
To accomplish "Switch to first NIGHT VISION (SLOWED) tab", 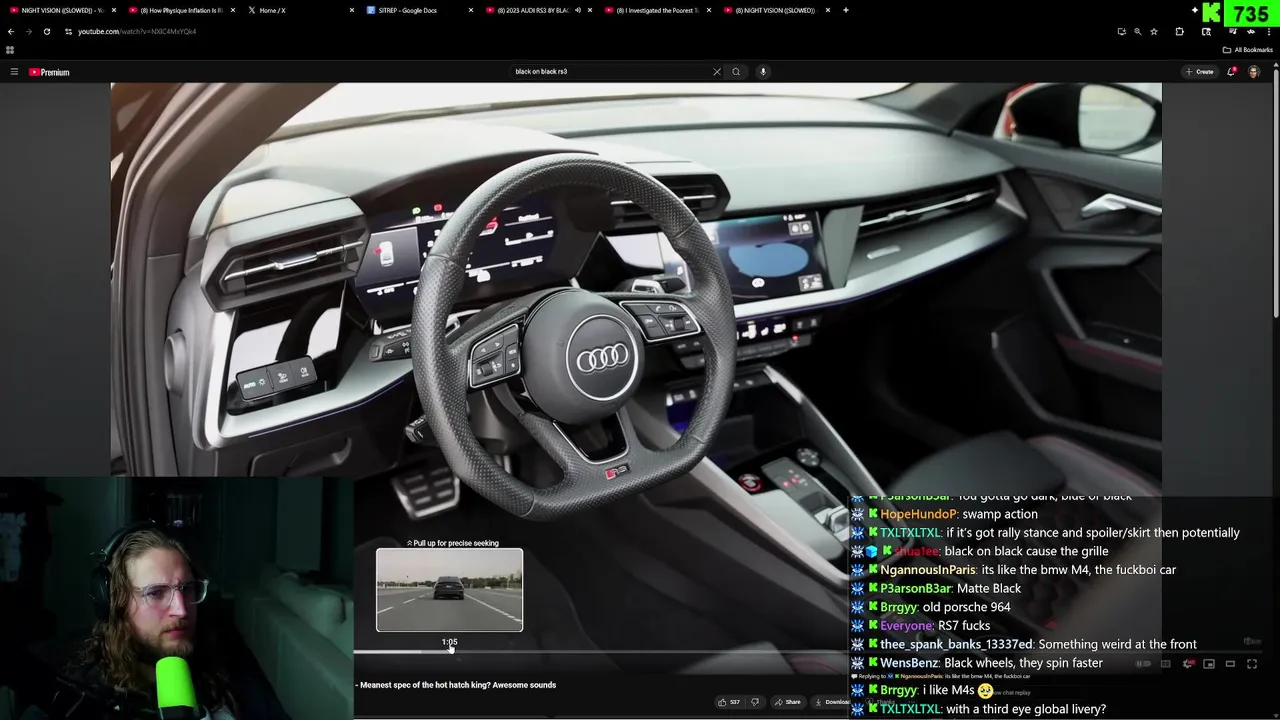I will click(63, 10).
